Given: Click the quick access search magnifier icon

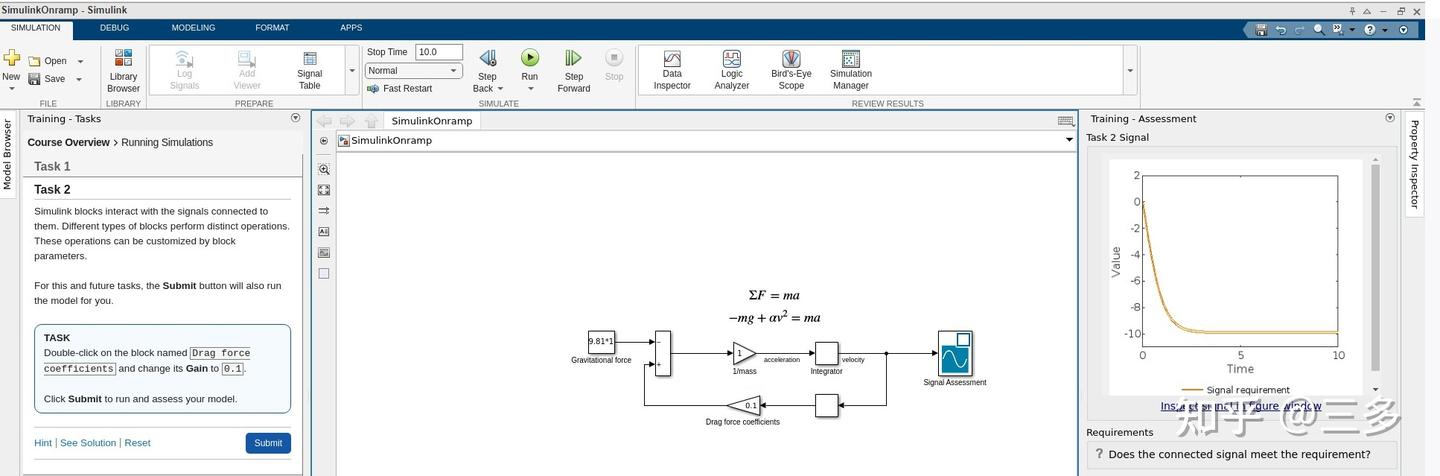Looking at the screenshot, I should [x=1319, y=30].
